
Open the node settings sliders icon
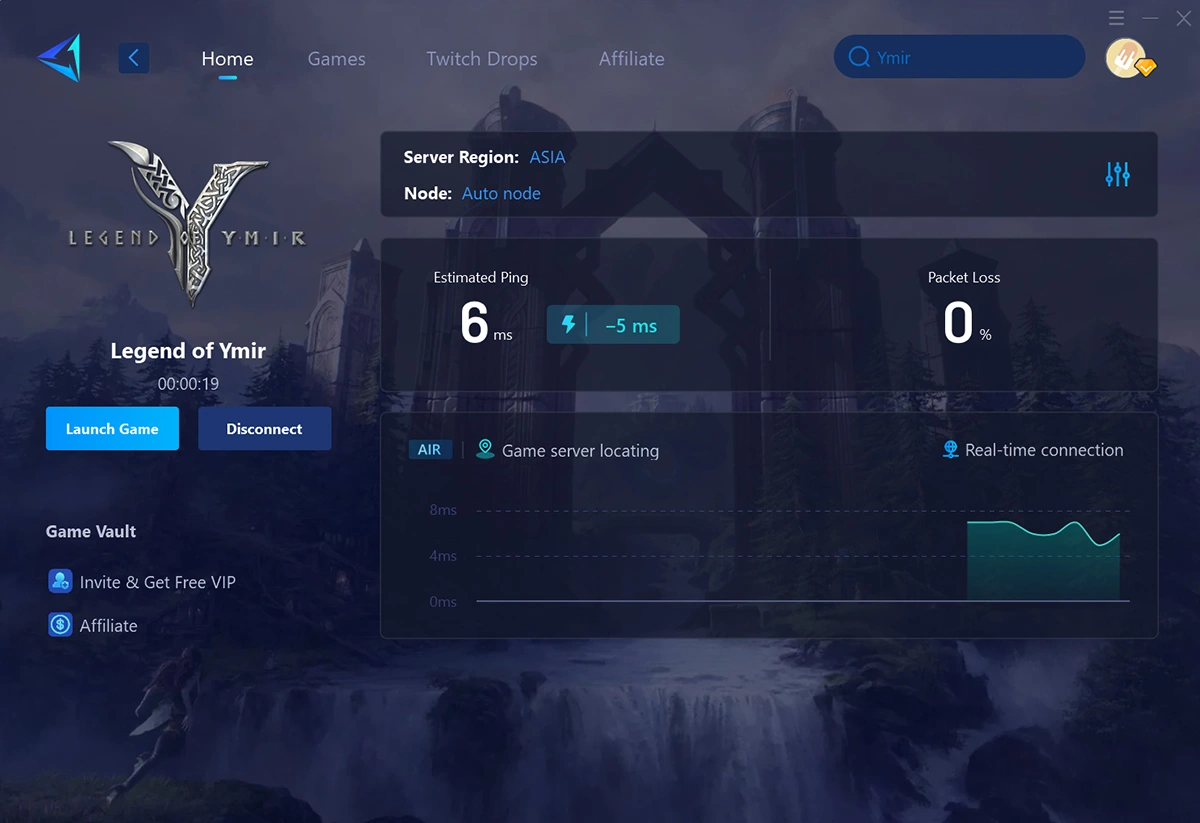[1117, 174]
